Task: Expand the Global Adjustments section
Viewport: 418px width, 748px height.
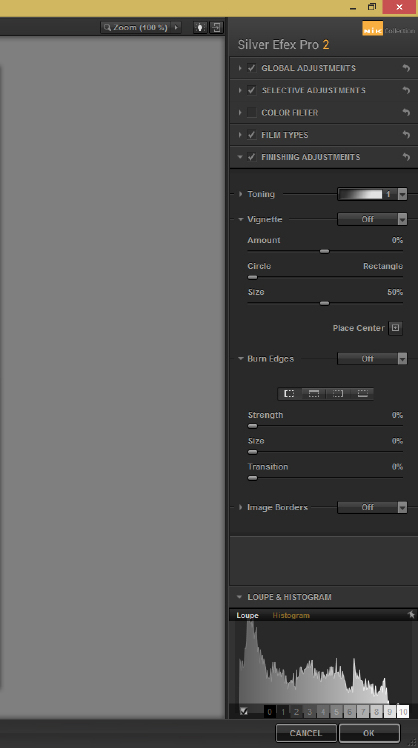Action: [x=240, y=68]
